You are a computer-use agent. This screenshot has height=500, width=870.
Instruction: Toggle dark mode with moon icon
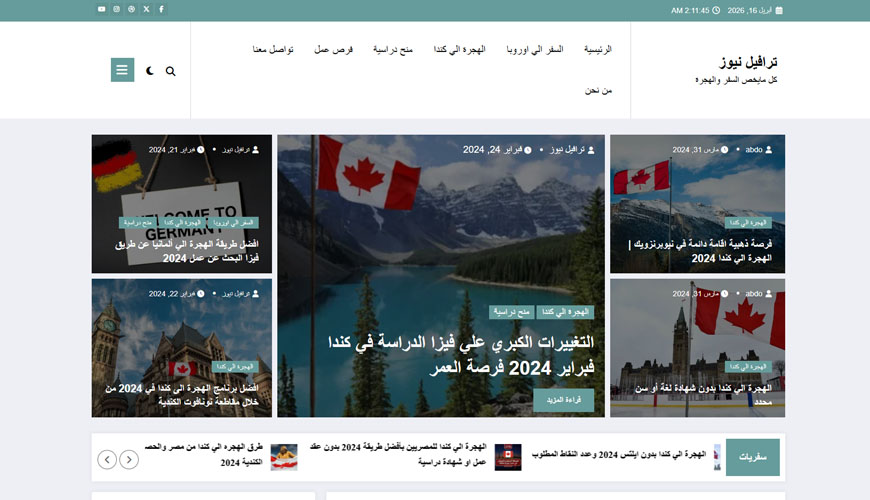(150, 71)
